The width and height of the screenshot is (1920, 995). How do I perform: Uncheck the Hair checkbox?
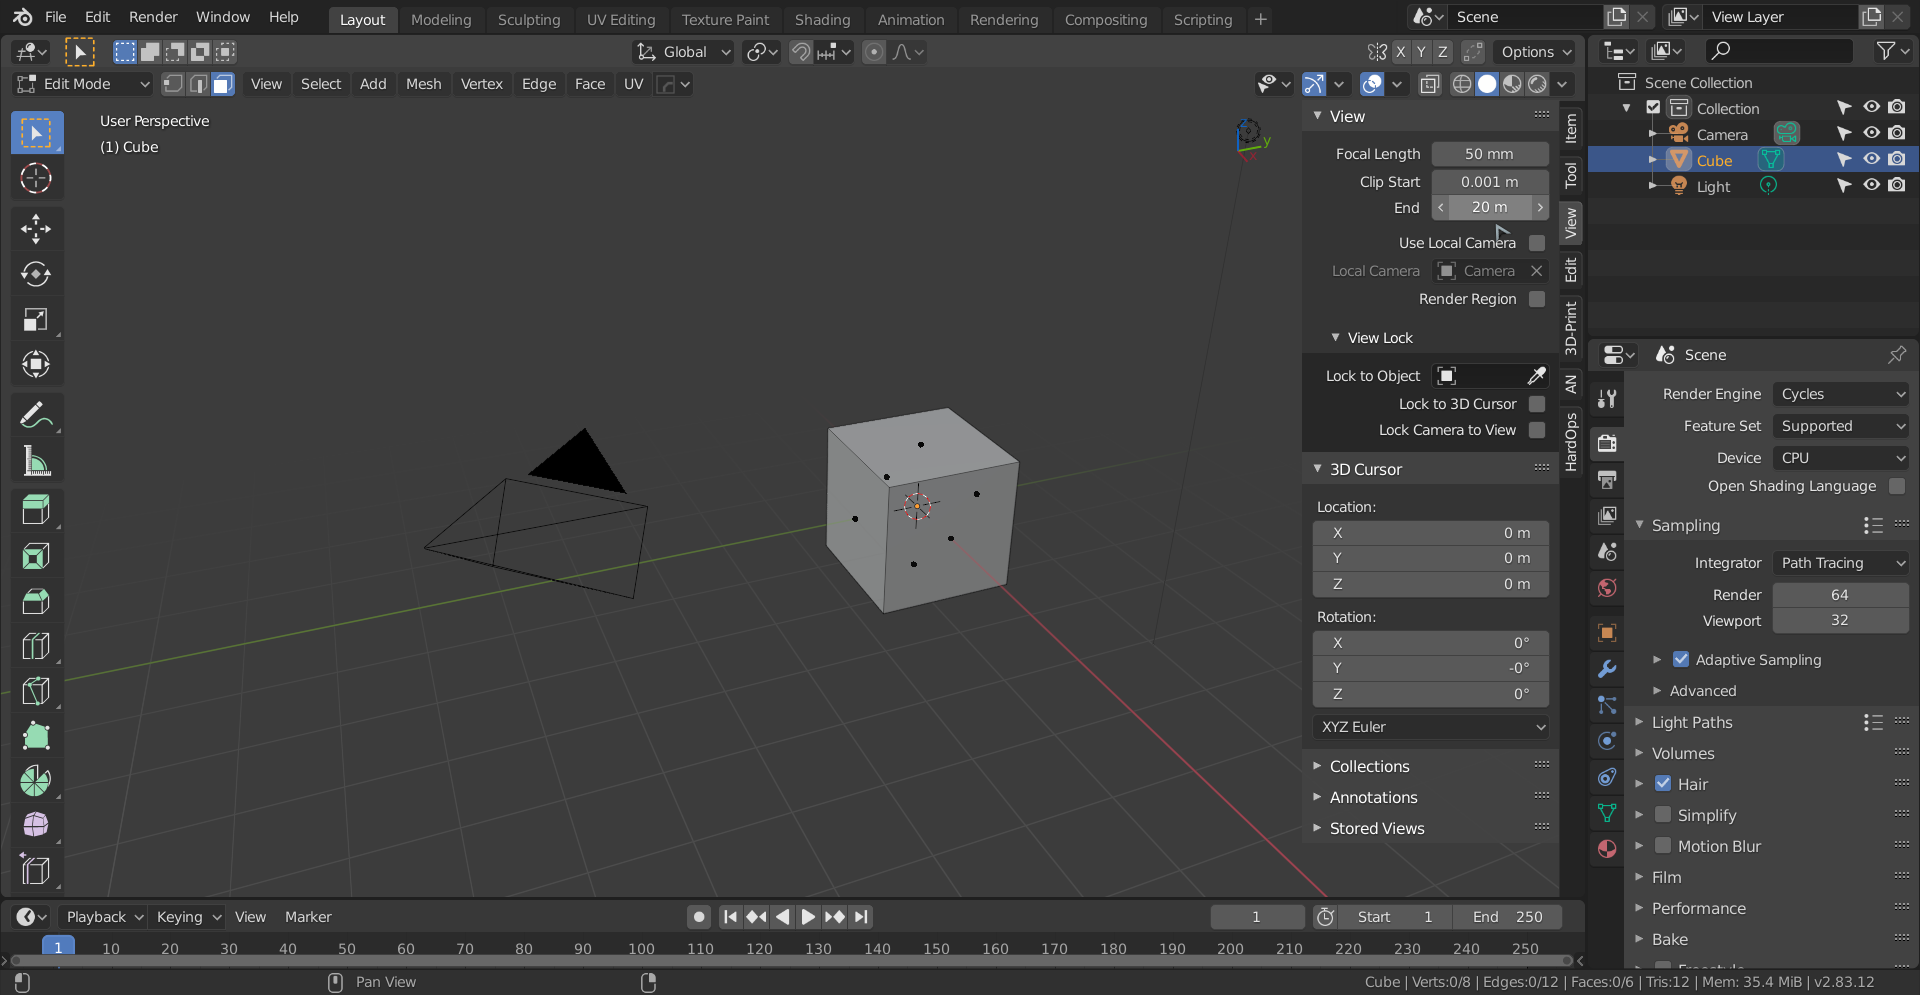point(1663,784)
